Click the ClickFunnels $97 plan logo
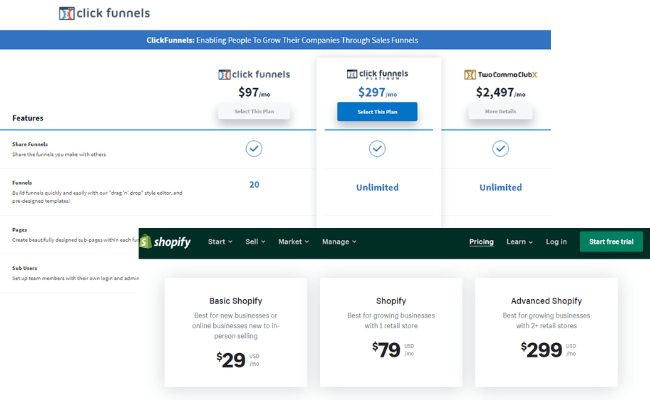Image resolution: width=650 pixels, height=400 pixels. pyautogui.click(x=254, y=75)
